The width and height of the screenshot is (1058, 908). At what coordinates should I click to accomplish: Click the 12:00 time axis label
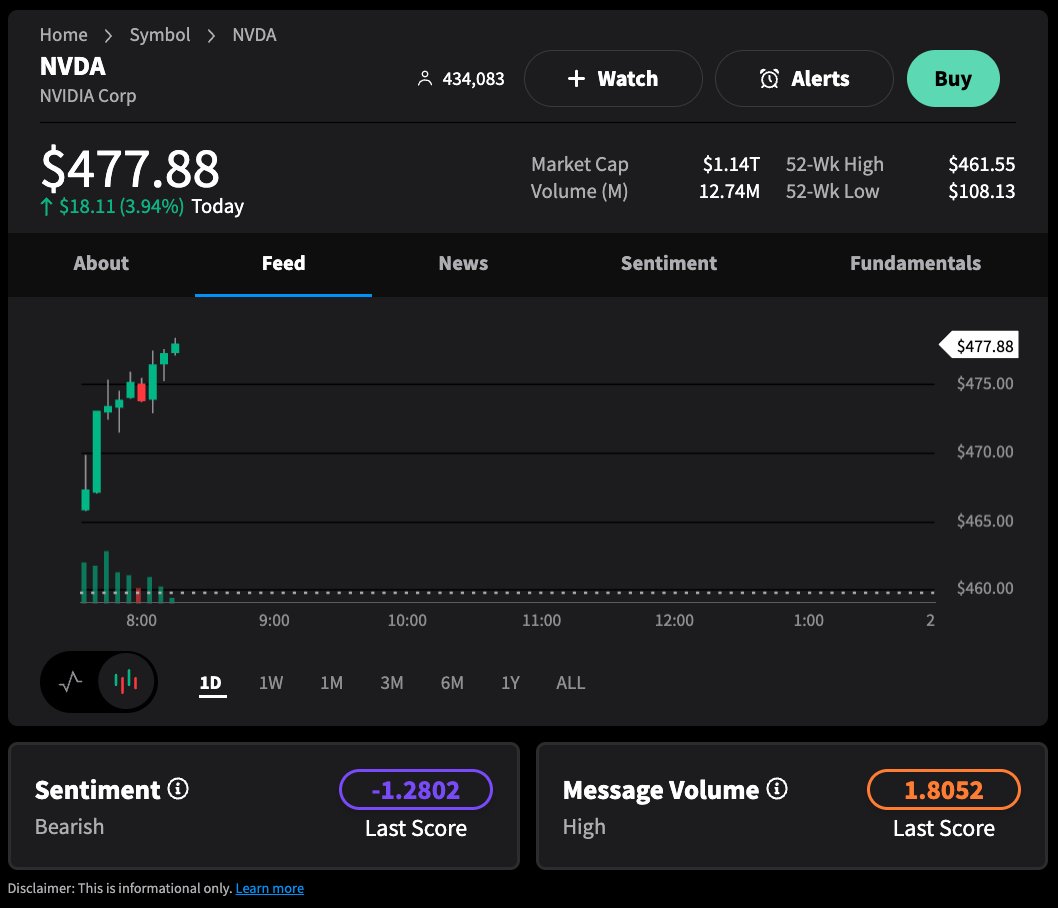[674, 621]
